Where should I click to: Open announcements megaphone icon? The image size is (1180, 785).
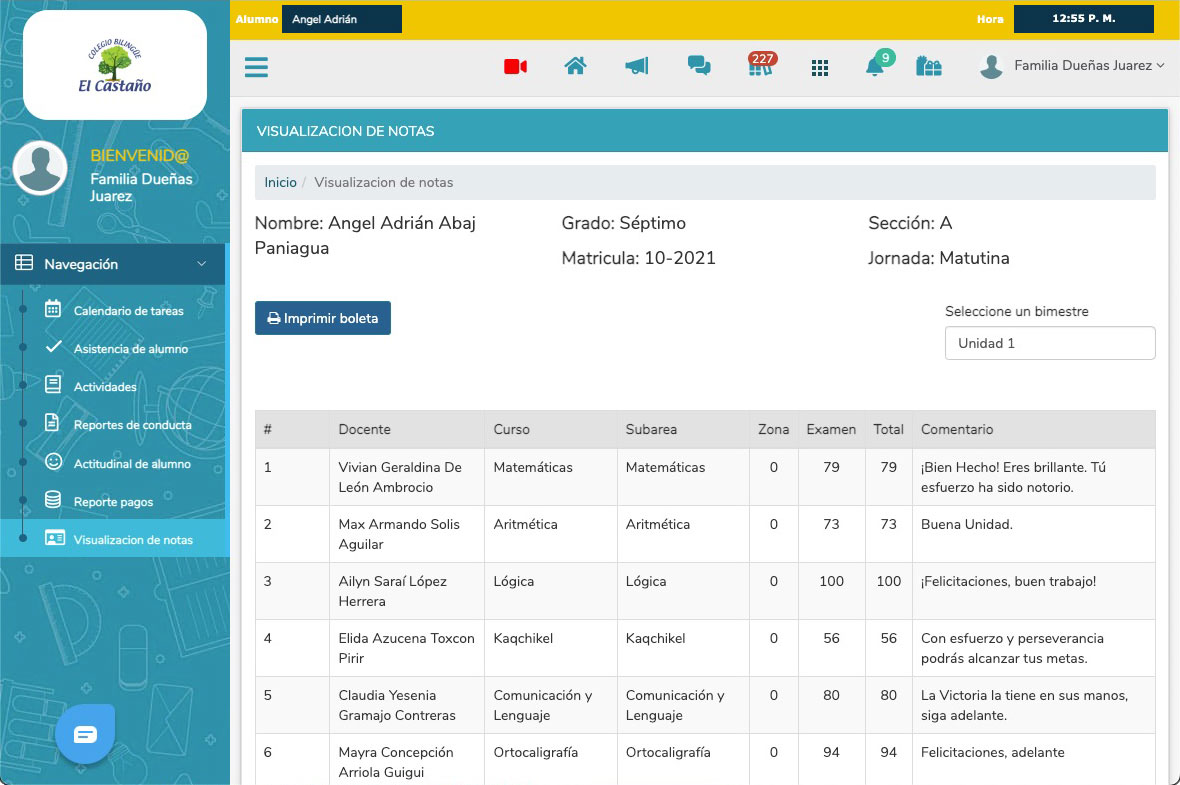click(x=637, y=66)
